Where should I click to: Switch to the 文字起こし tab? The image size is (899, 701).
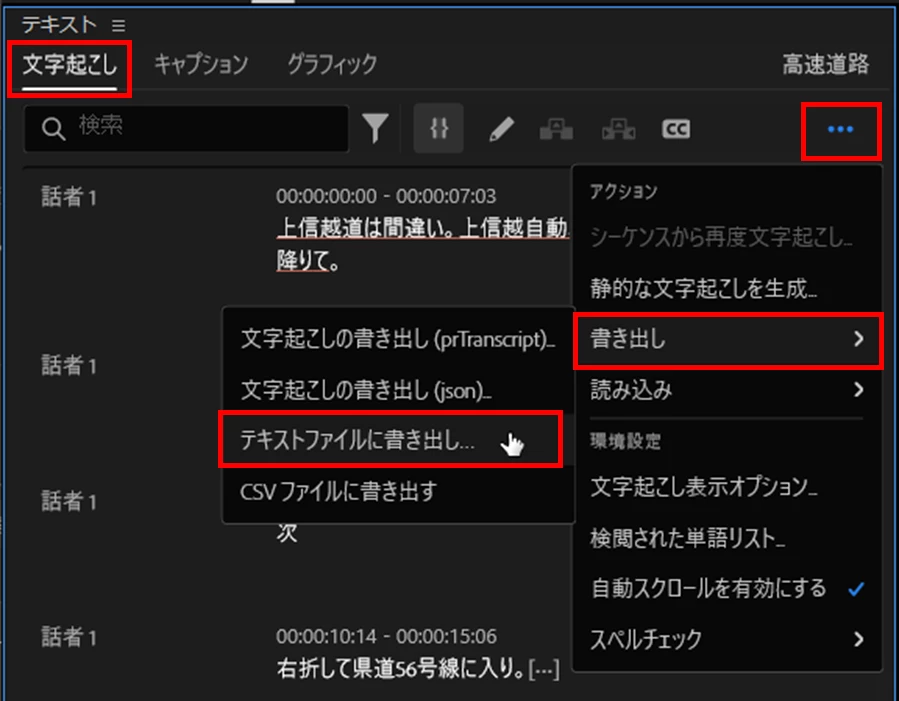(70, 64)
